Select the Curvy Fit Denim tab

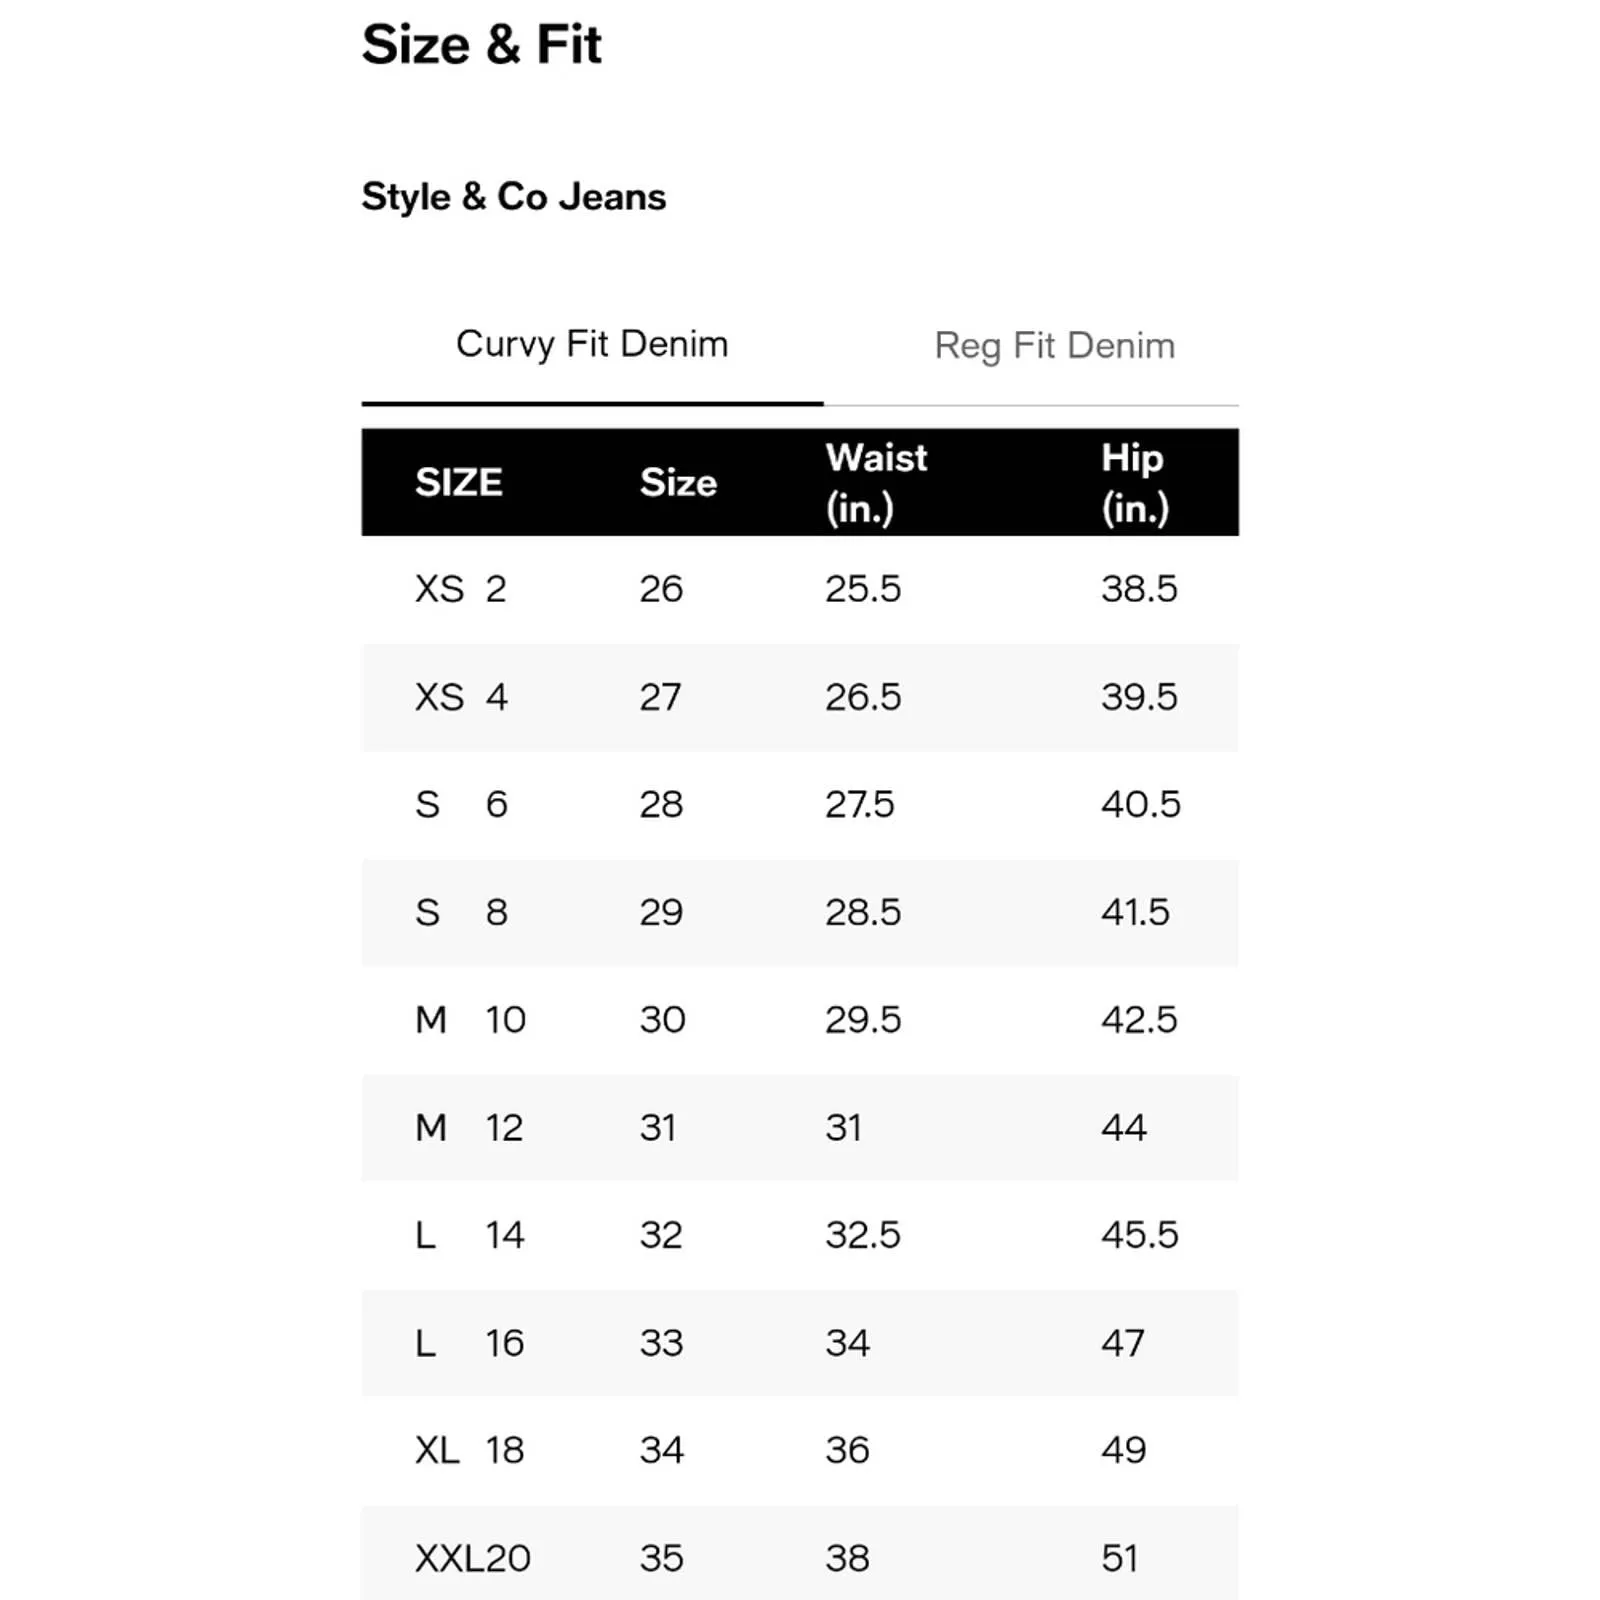[x=592, y=345]
